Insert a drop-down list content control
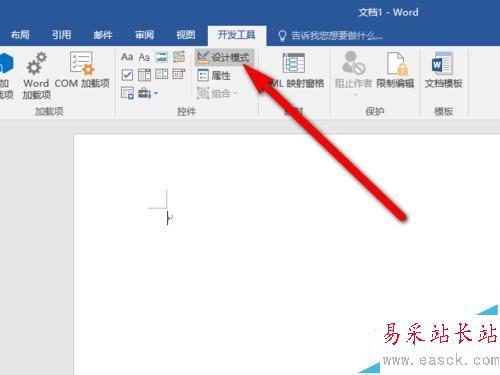 coord(162,74)
